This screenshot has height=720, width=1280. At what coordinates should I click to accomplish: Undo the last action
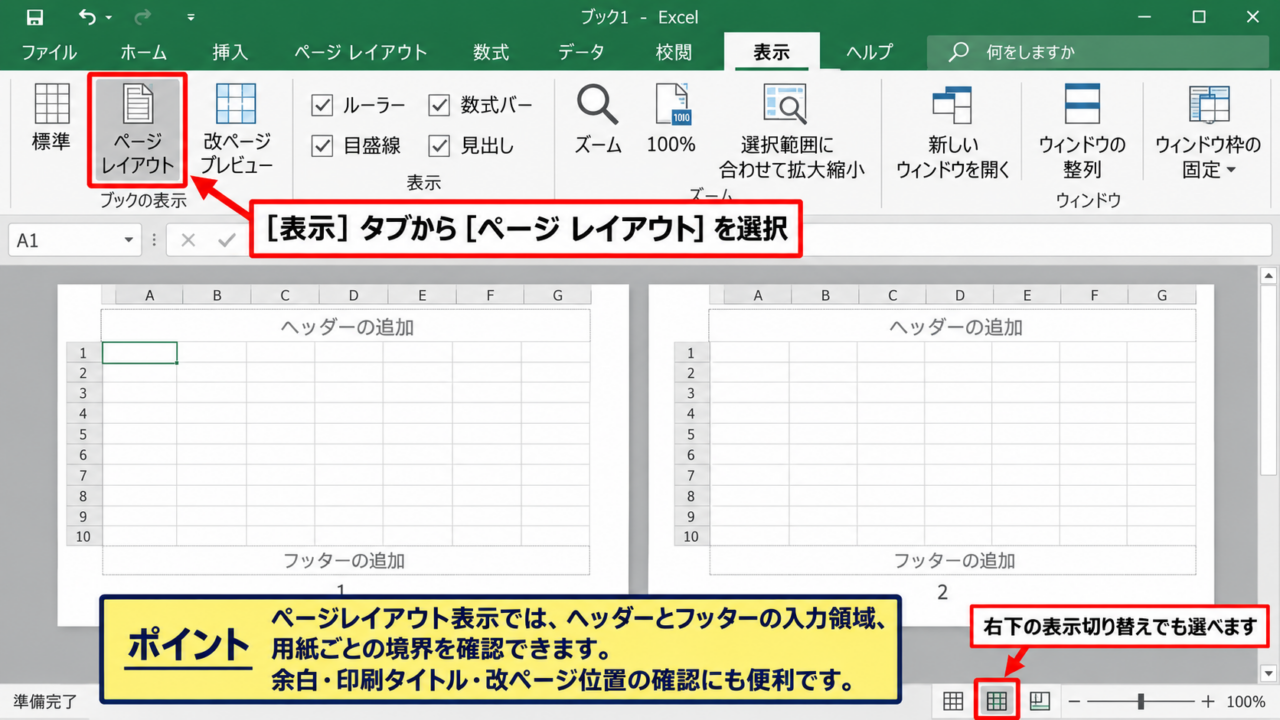tap(87, 17)
